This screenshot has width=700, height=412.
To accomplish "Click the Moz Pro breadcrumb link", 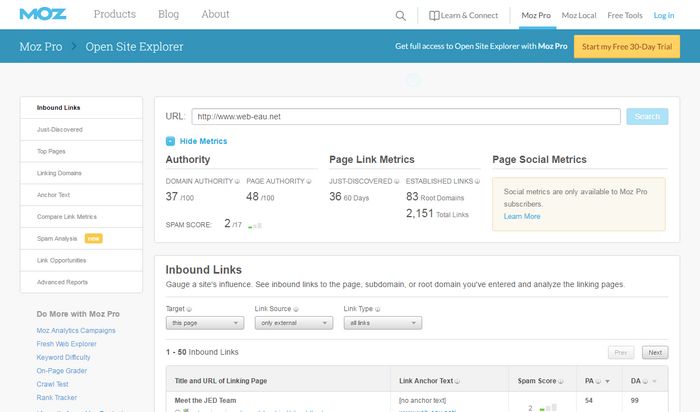I will click(41, 46).
